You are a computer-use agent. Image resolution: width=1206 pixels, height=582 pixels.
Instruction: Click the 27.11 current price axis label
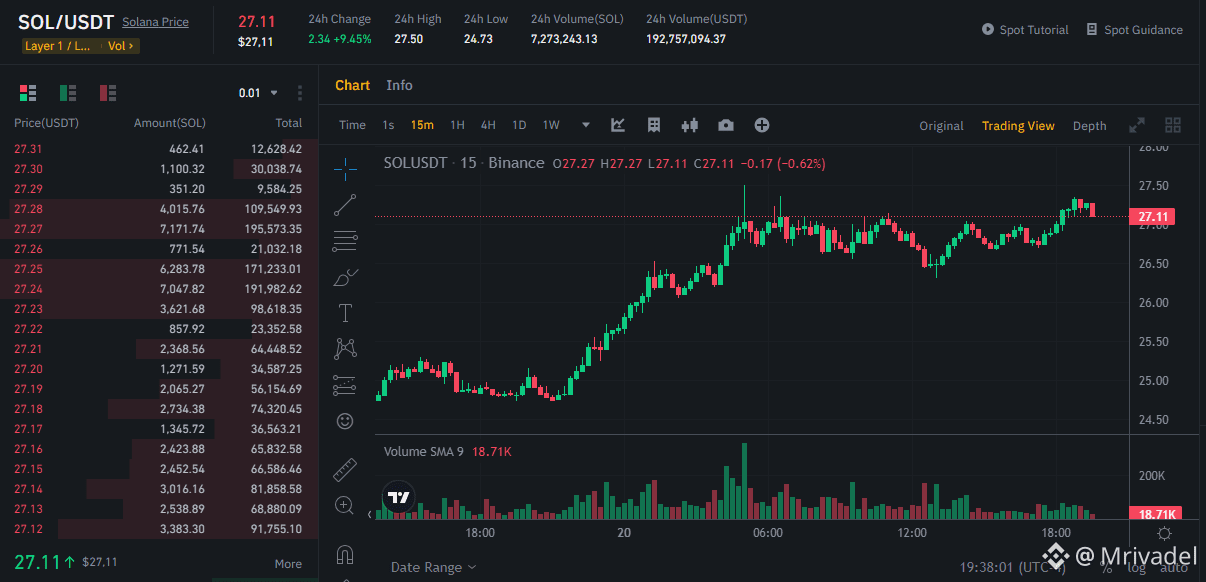pos(1151,217)
